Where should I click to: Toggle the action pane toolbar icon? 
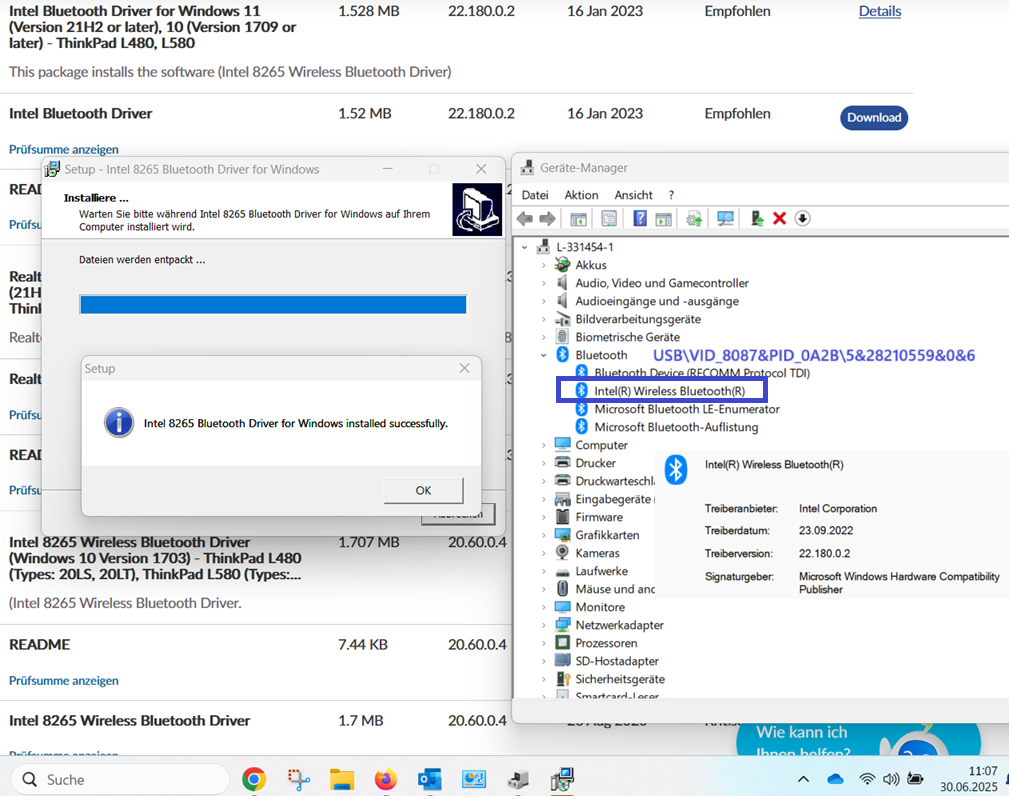(x=663, y=219)
